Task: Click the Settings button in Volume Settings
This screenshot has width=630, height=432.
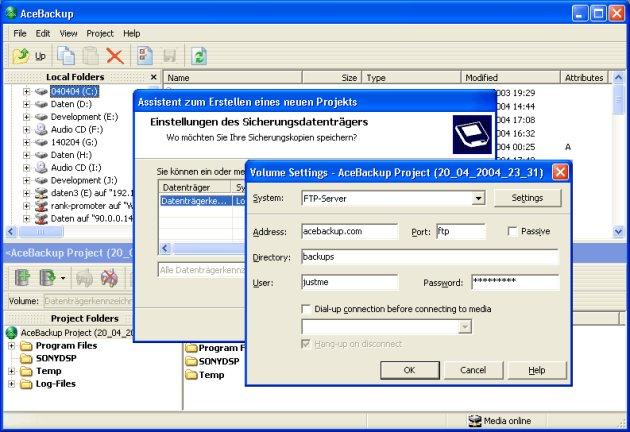Action: [x=527, y=198]
